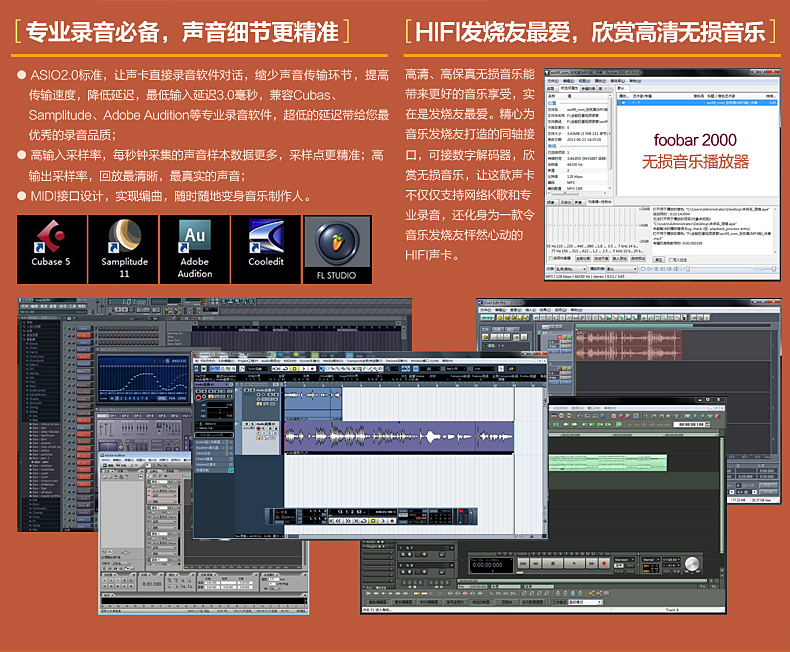The width and height of the screenshot is (790, 652).
Task: Open the Bar grid type dropdown in Cubase
Action: click(456, 368)
